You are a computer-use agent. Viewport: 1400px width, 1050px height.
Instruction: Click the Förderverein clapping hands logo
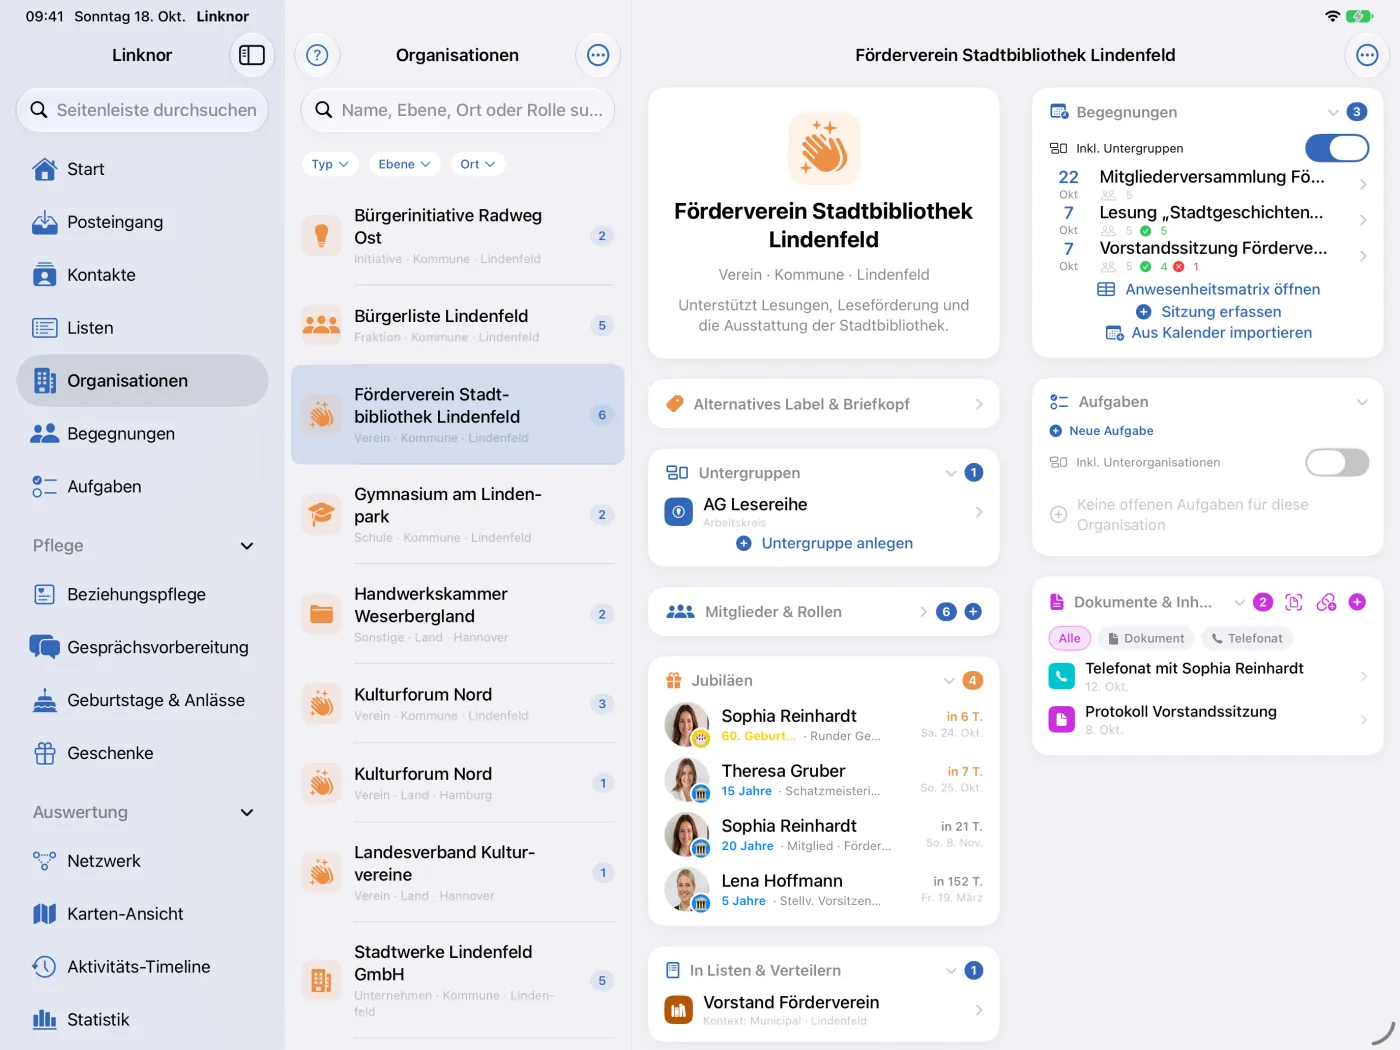pos(824,148)
